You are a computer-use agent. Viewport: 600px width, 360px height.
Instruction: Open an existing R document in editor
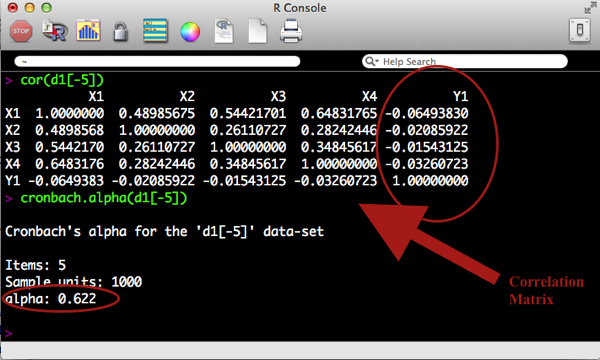(224, 31)
